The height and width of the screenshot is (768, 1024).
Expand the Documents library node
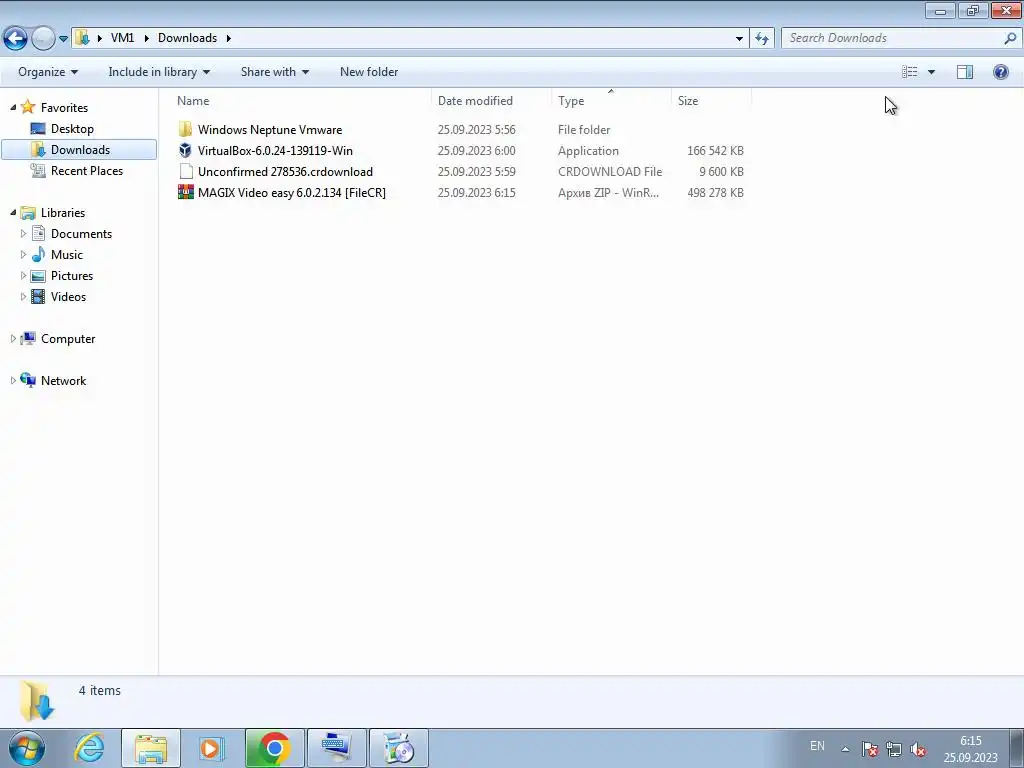pos(24,233)
